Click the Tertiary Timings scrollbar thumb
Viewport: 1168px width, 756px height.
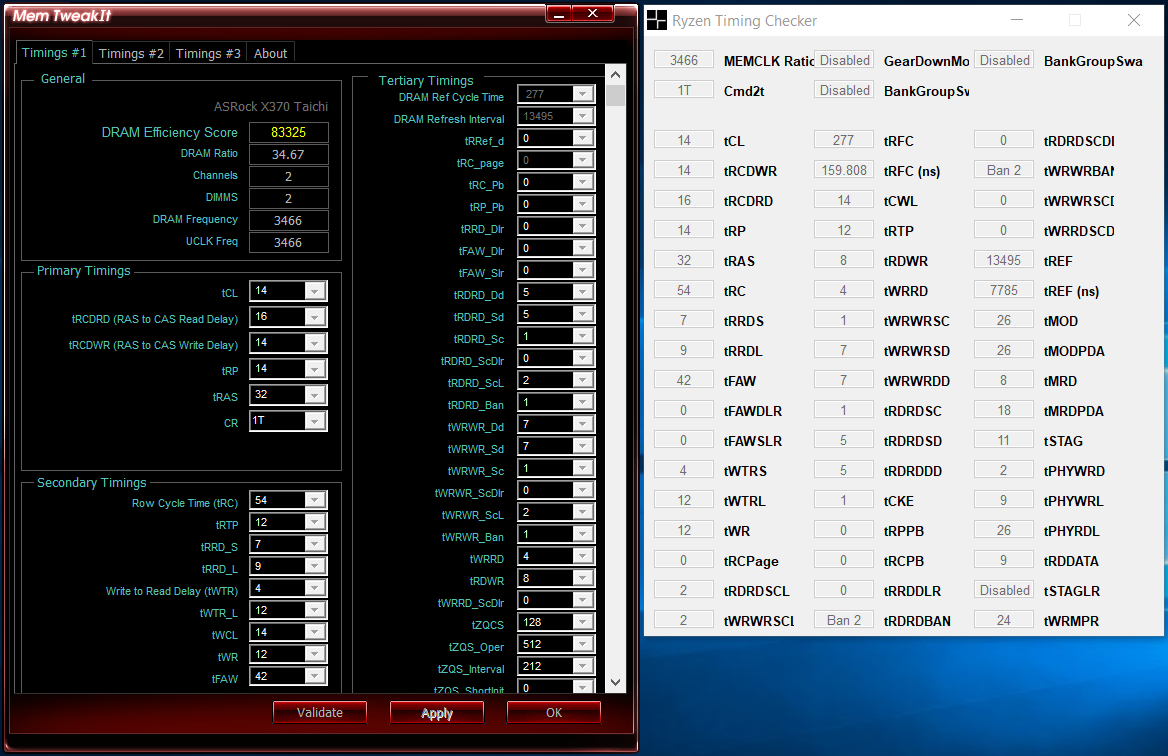point(615,95)
